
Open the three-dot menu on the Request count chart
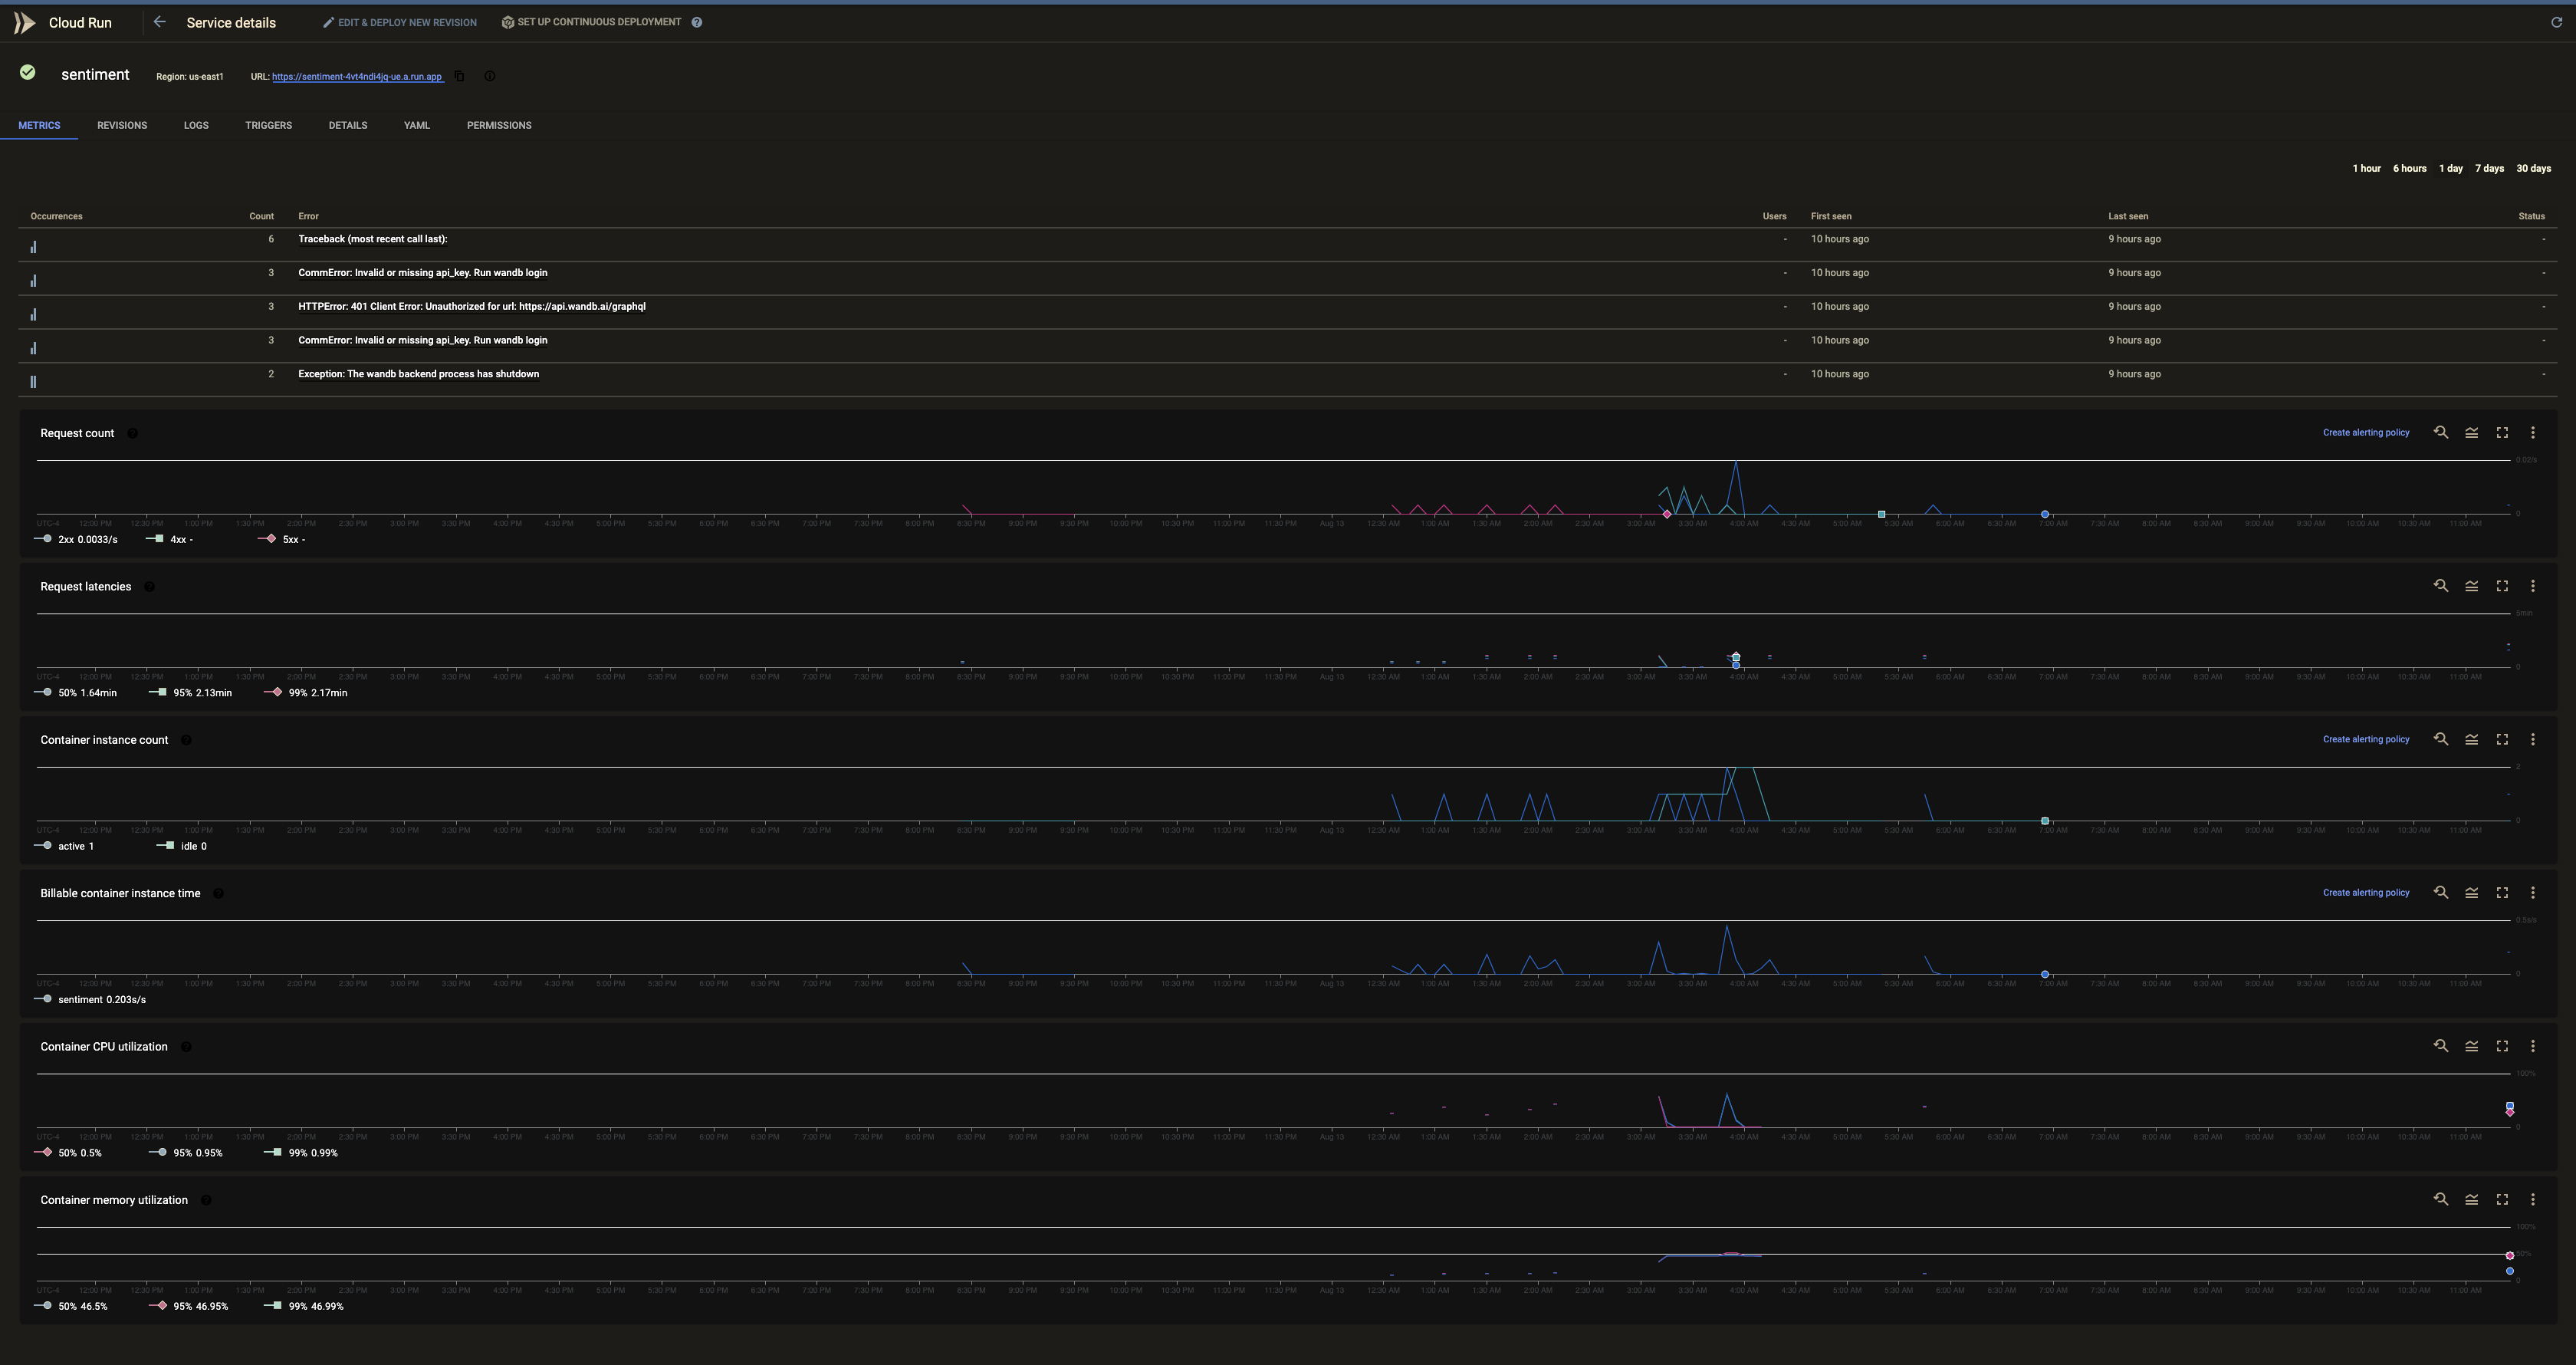point(2532,433)
